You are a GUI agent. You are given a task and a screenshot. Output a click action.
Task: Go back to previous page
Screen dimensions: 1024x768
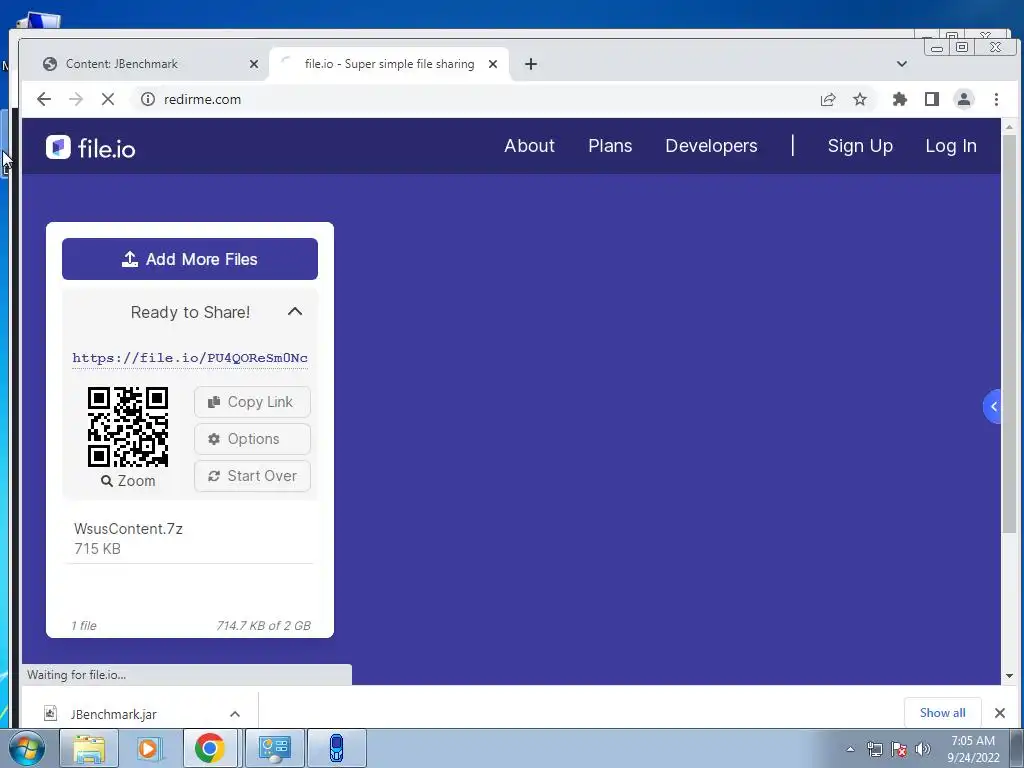click(44, 99)
